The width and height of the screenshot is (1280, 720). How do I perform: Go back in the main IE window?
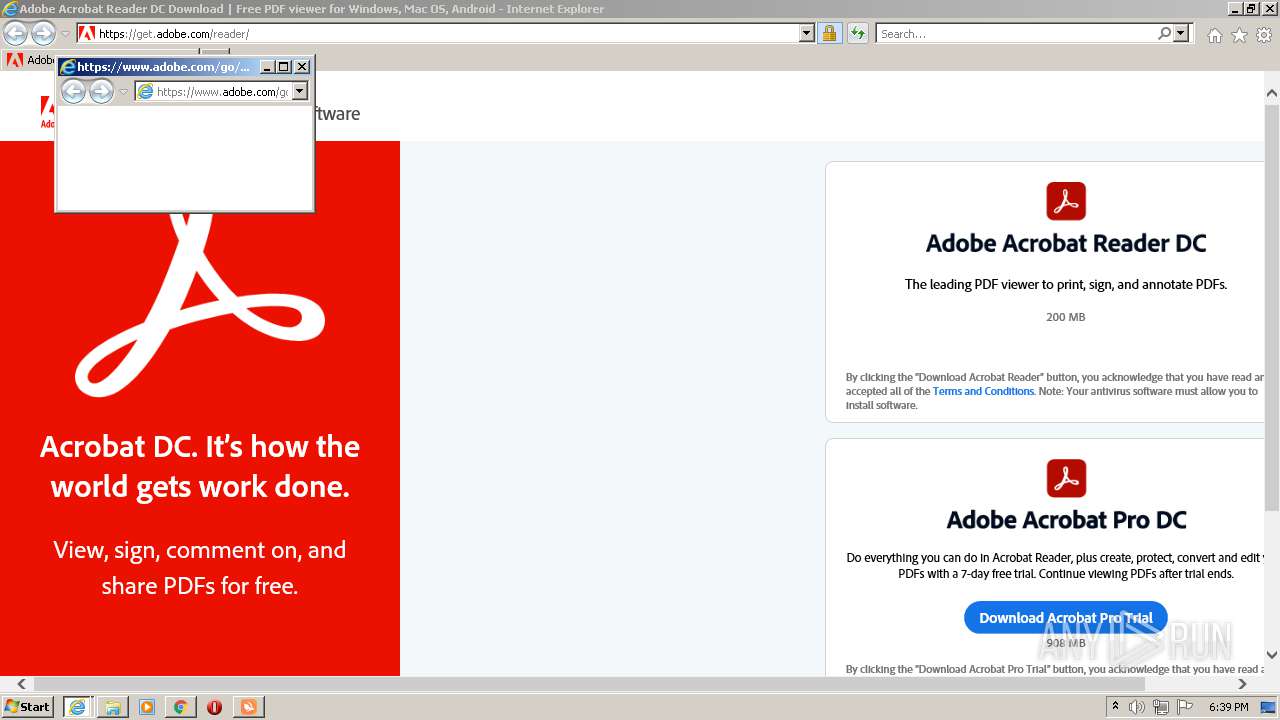pos(15,33)
